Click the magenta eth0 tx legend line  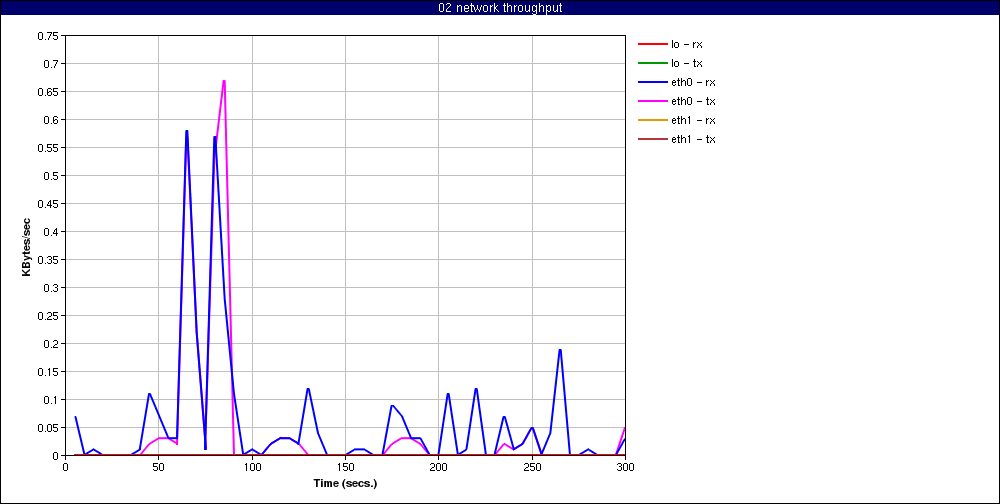coord(652,101)
